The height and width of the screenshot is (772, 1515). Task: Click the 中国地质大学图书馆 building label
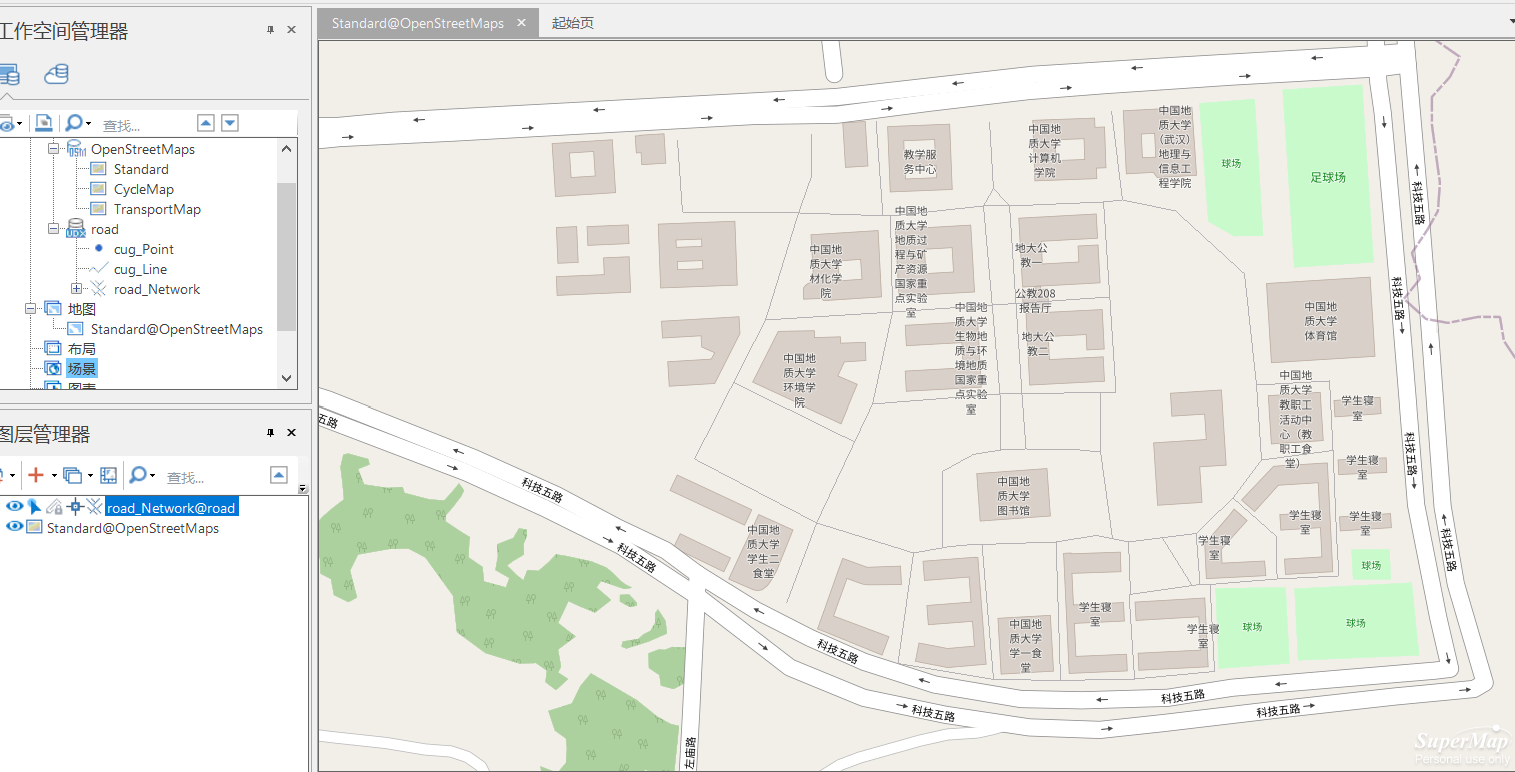point(1012,496)
